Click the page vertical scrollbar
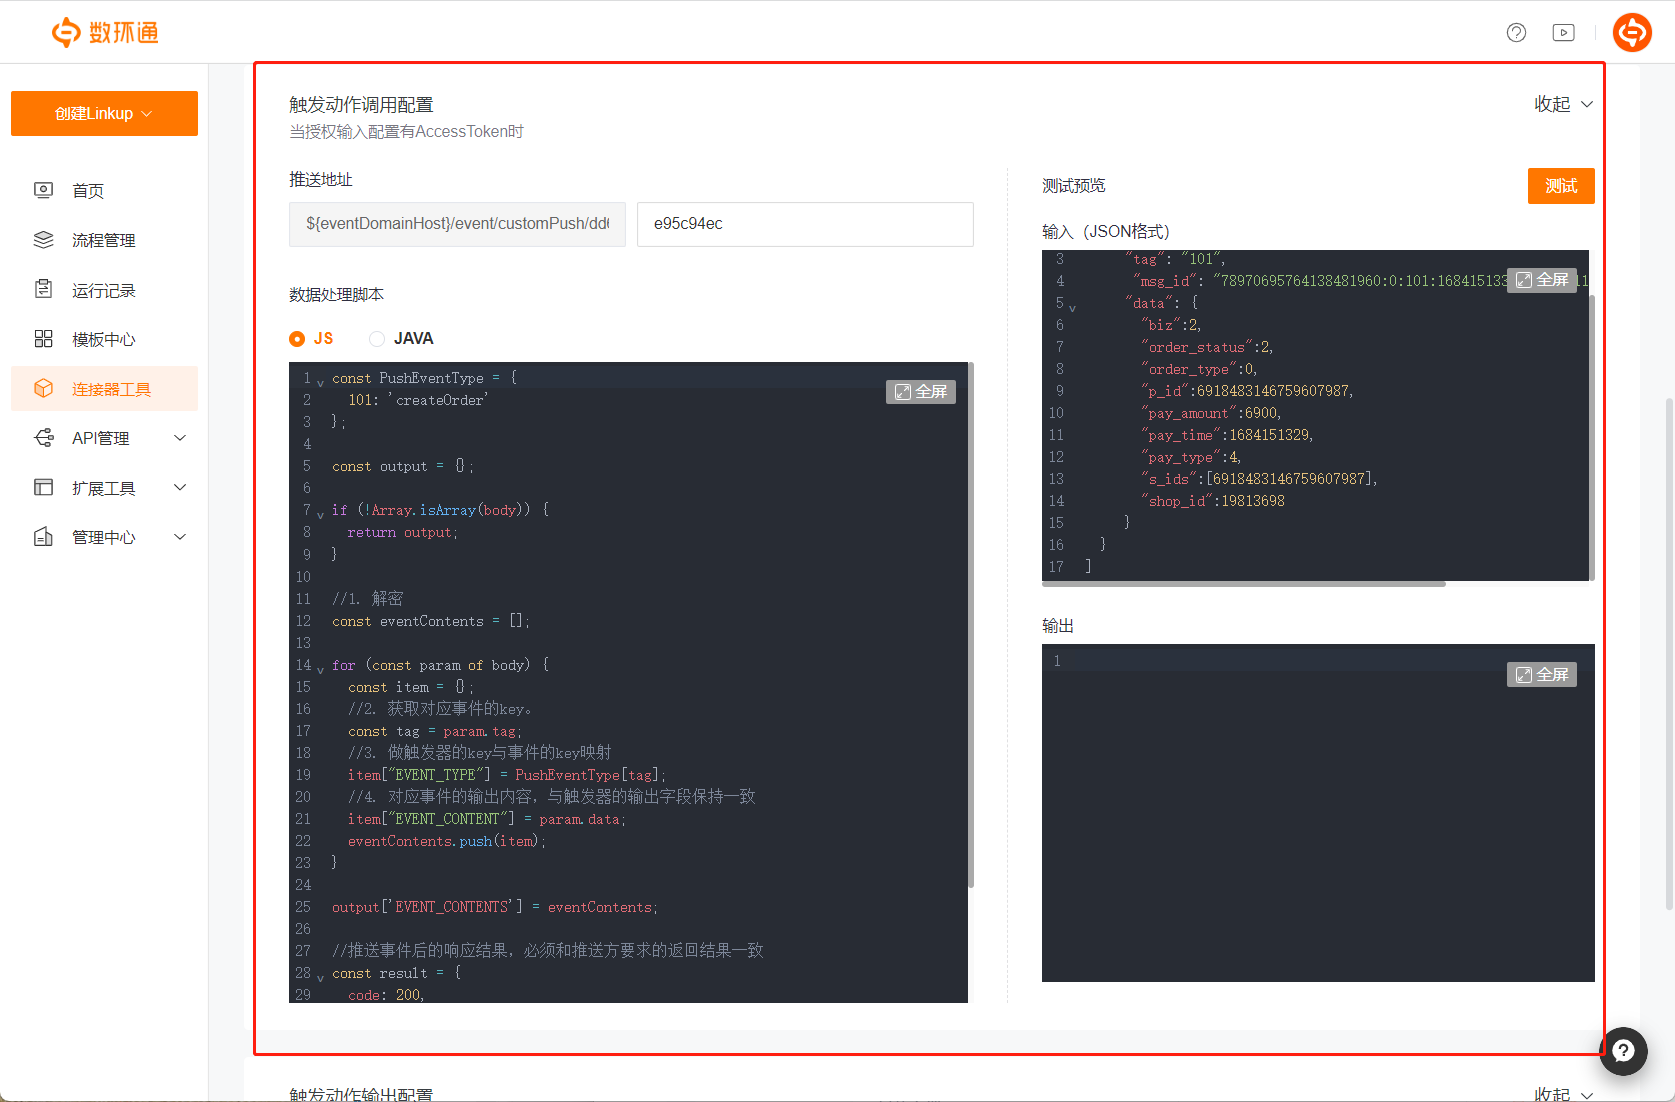This screenshot has height=1102, width=1675. coord(1669,654)
